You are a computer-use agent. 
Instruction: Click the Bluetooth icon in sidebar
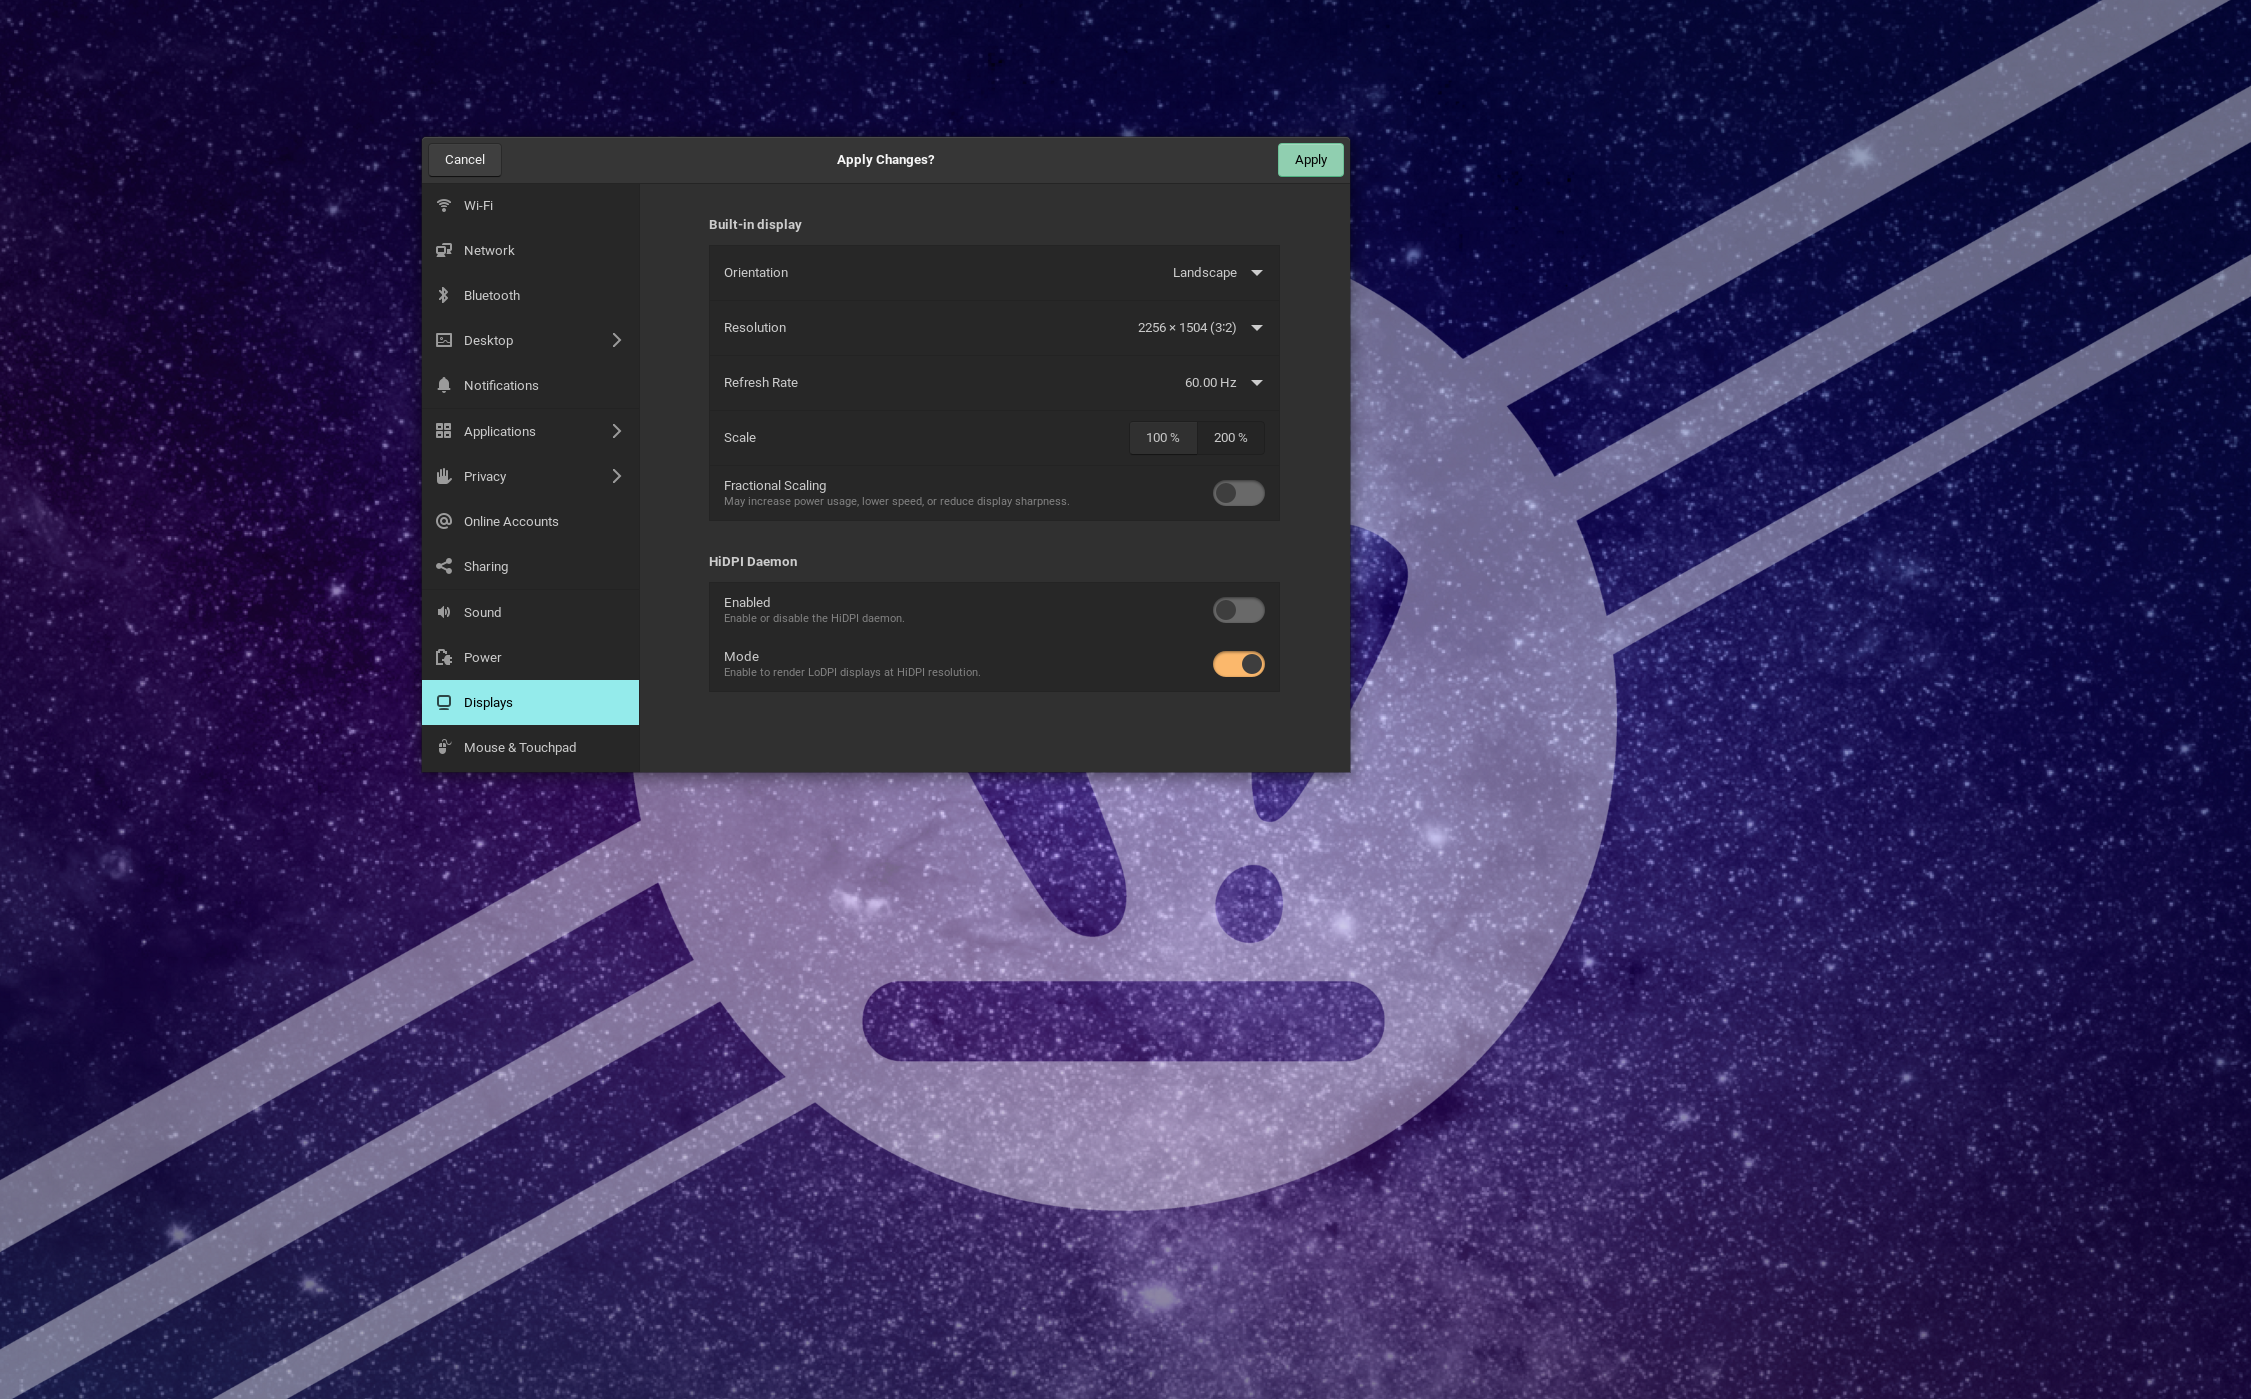point(444,295)
